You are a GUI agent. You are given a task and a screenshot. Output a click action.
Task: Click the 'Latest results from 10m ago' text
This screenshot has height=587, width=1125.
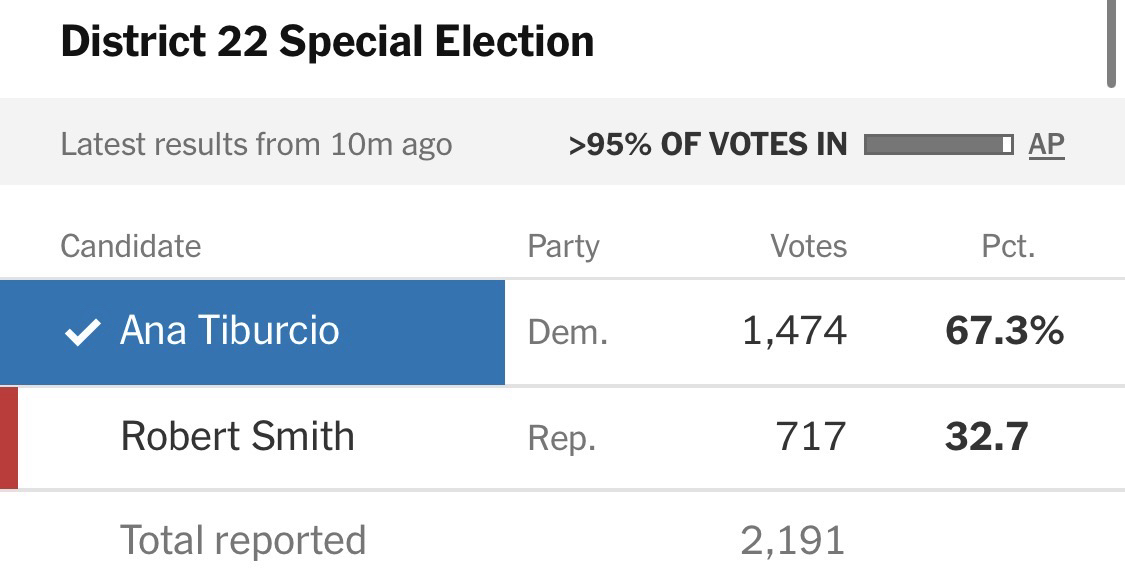click(x=256, y=144)
